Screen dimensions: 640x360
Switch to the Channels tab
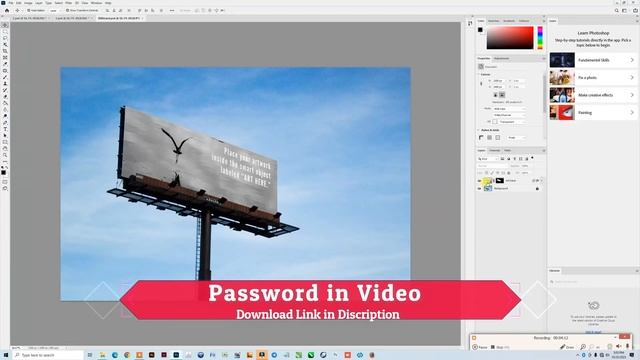[x=495, y=151]
